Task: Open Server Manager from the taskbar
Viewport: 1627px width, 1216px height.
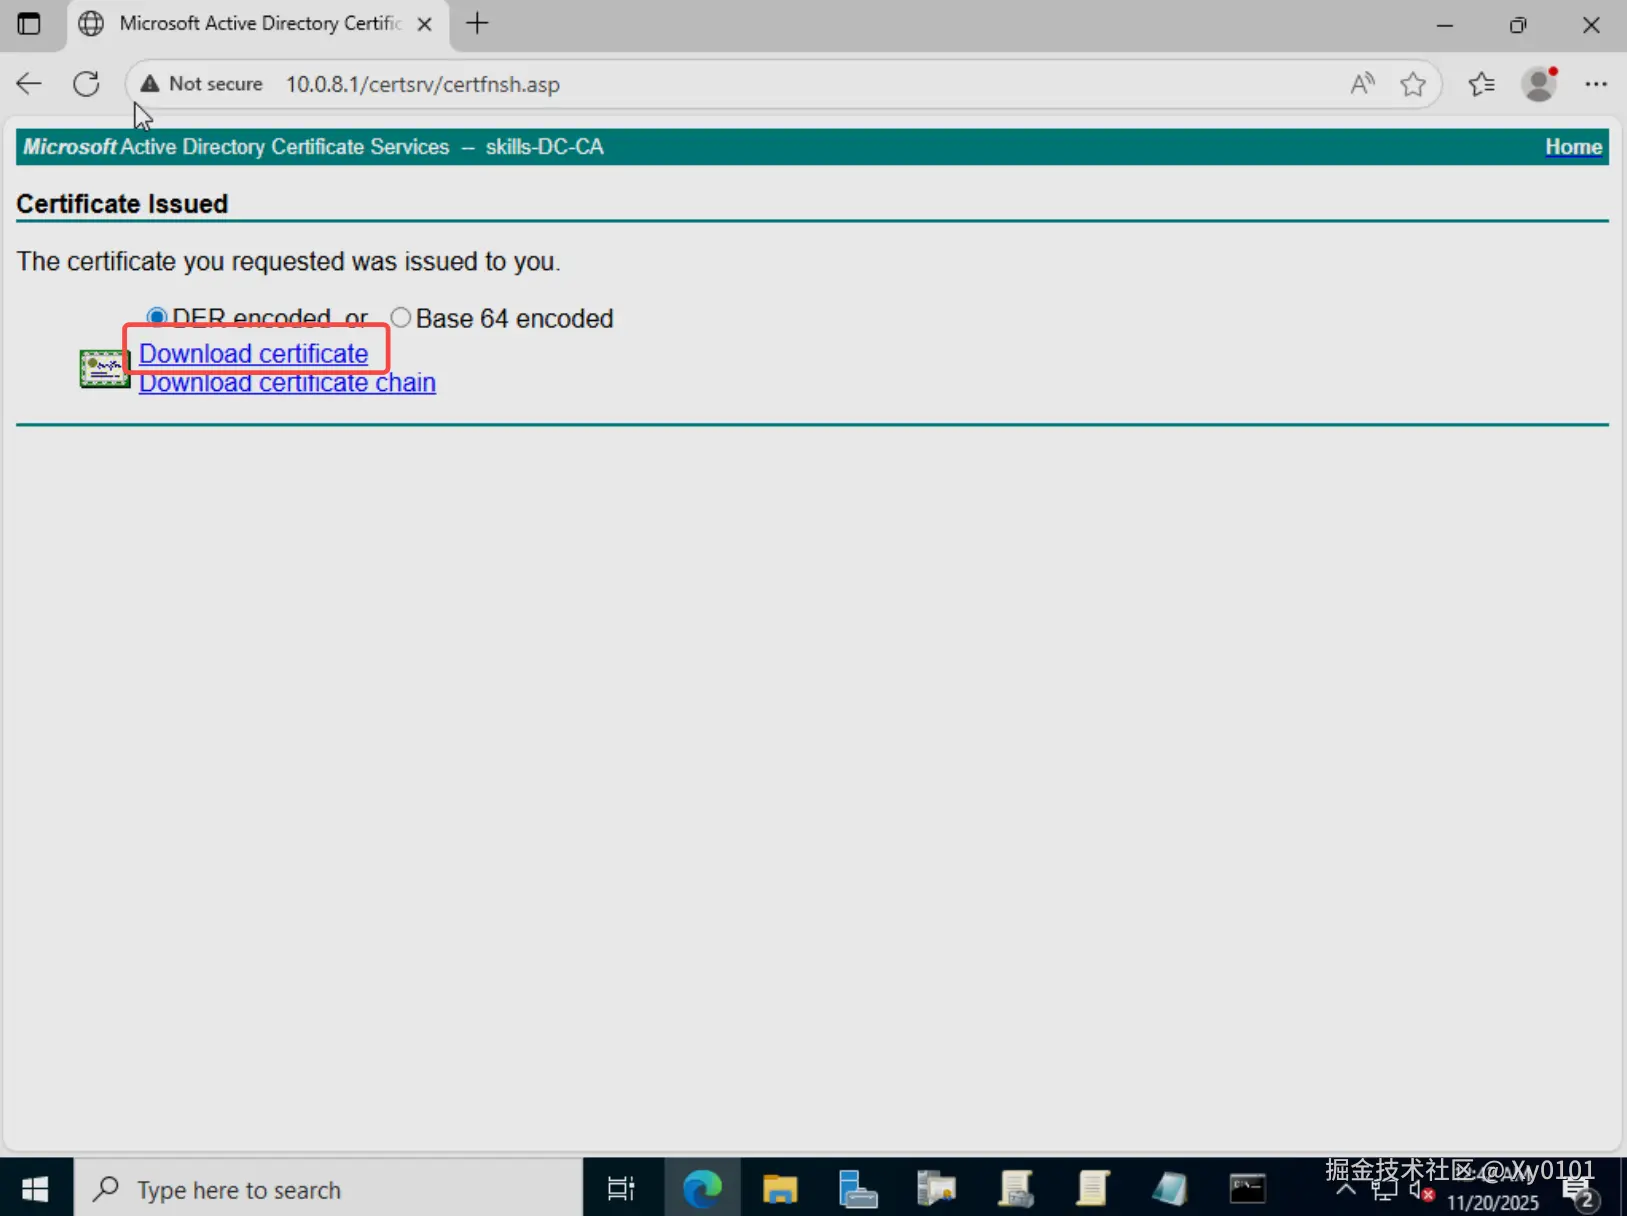Action: pos(858,1188)
